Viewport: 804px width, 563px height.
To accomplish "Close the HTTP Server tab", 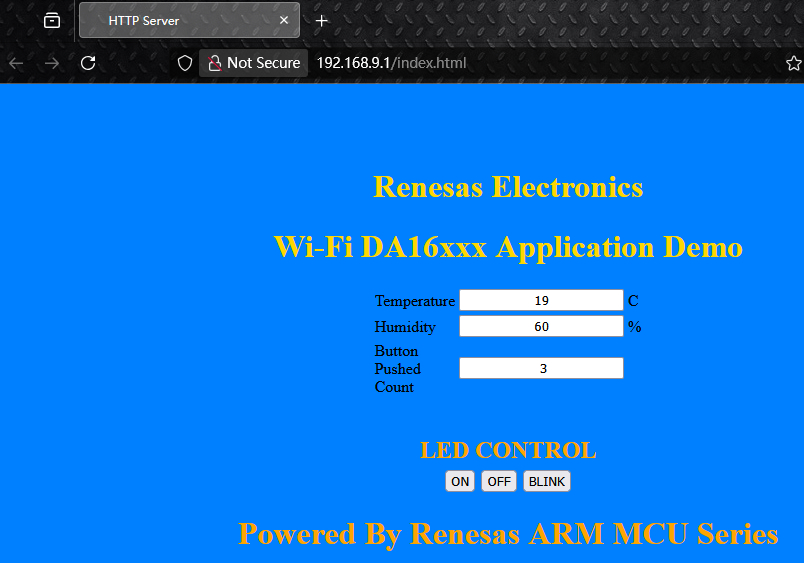I will (x=284, y=20).
